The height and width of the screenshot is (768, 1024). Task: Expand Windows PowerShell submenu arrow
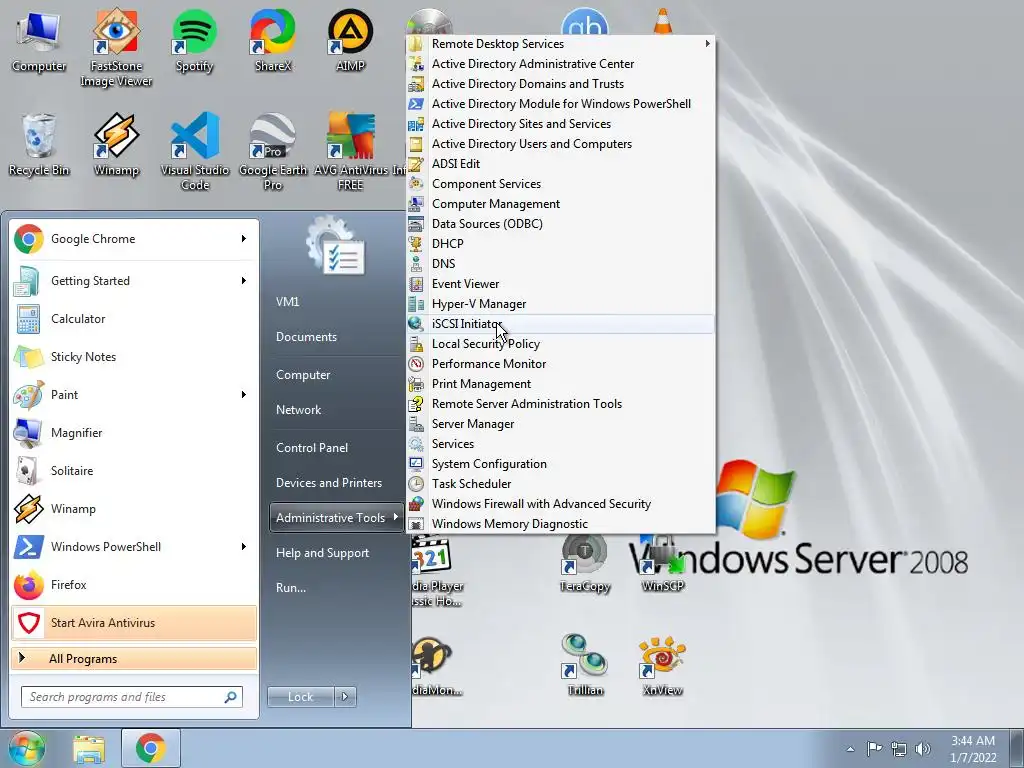[x=244, y=546]
